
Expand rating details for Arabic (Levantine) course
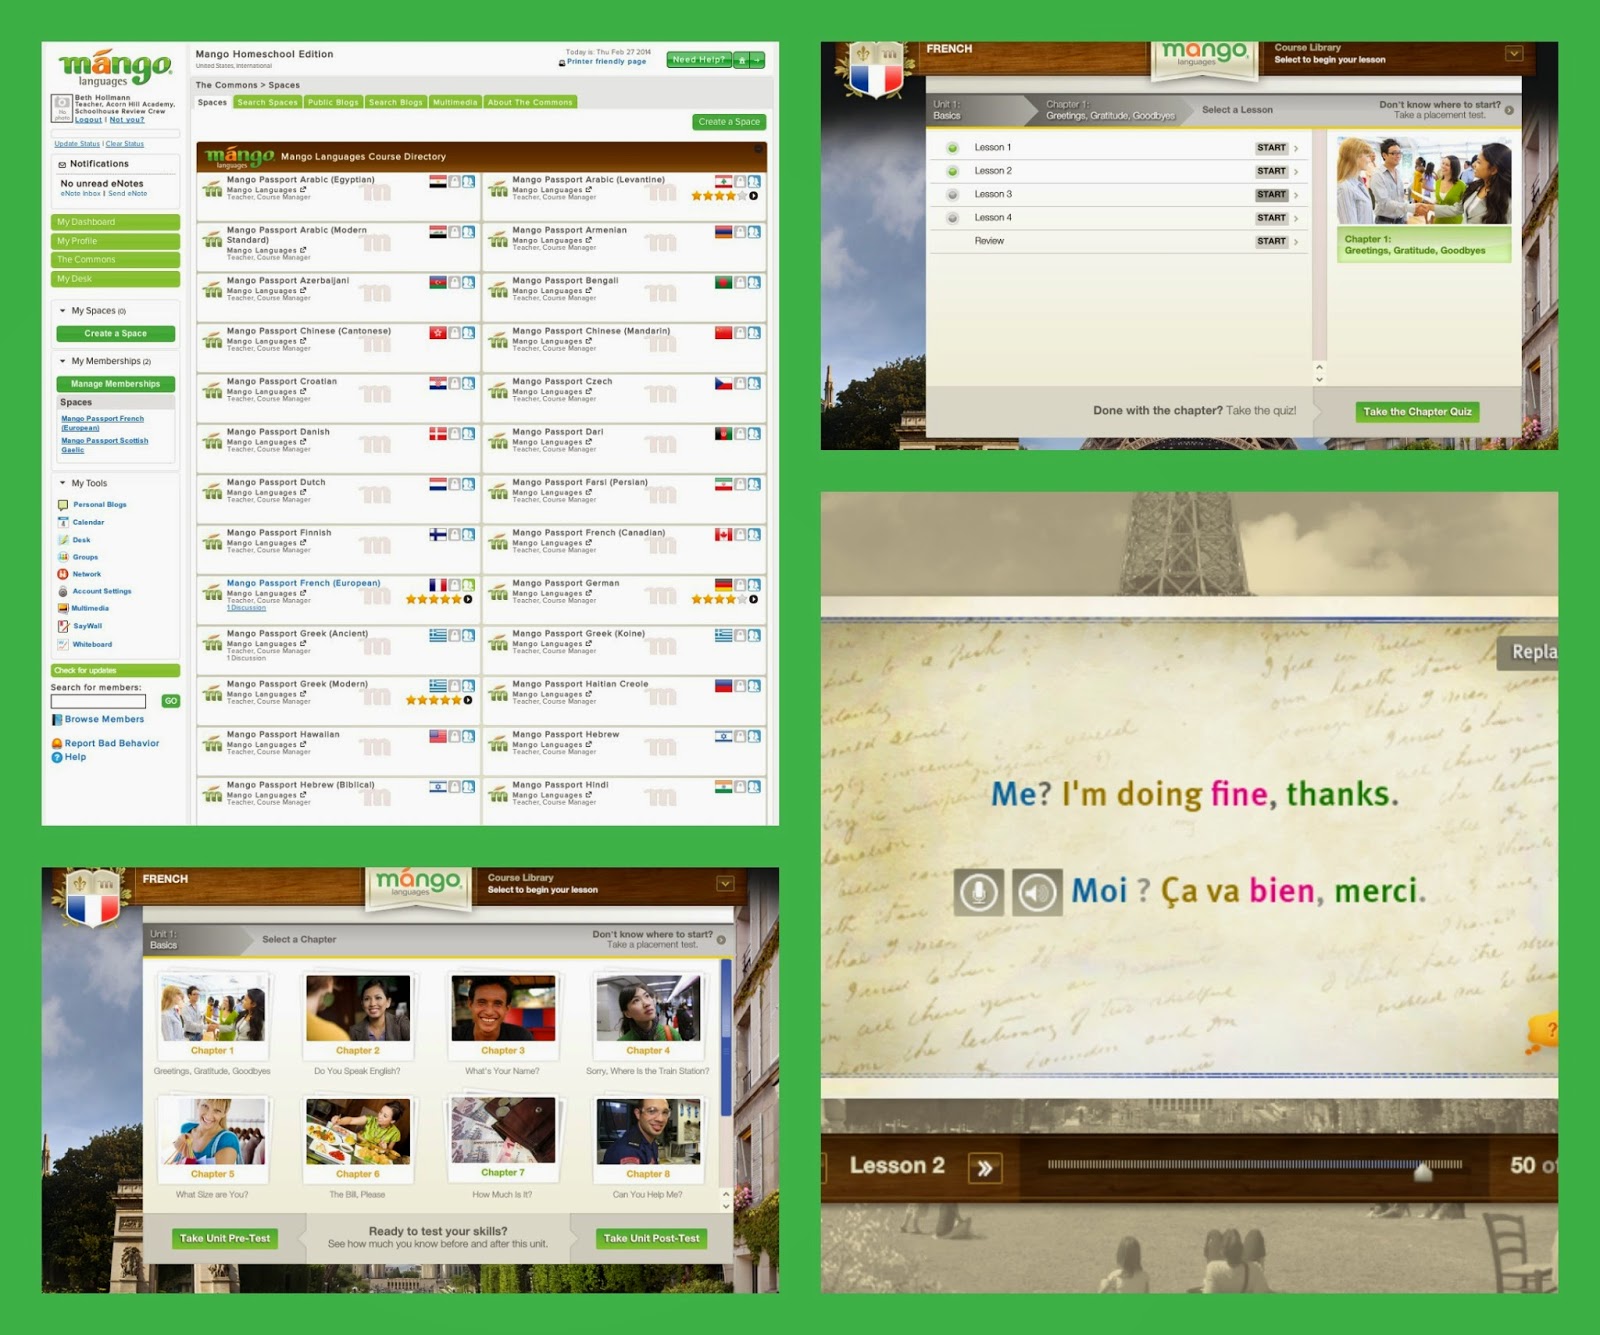coord(753,196)
